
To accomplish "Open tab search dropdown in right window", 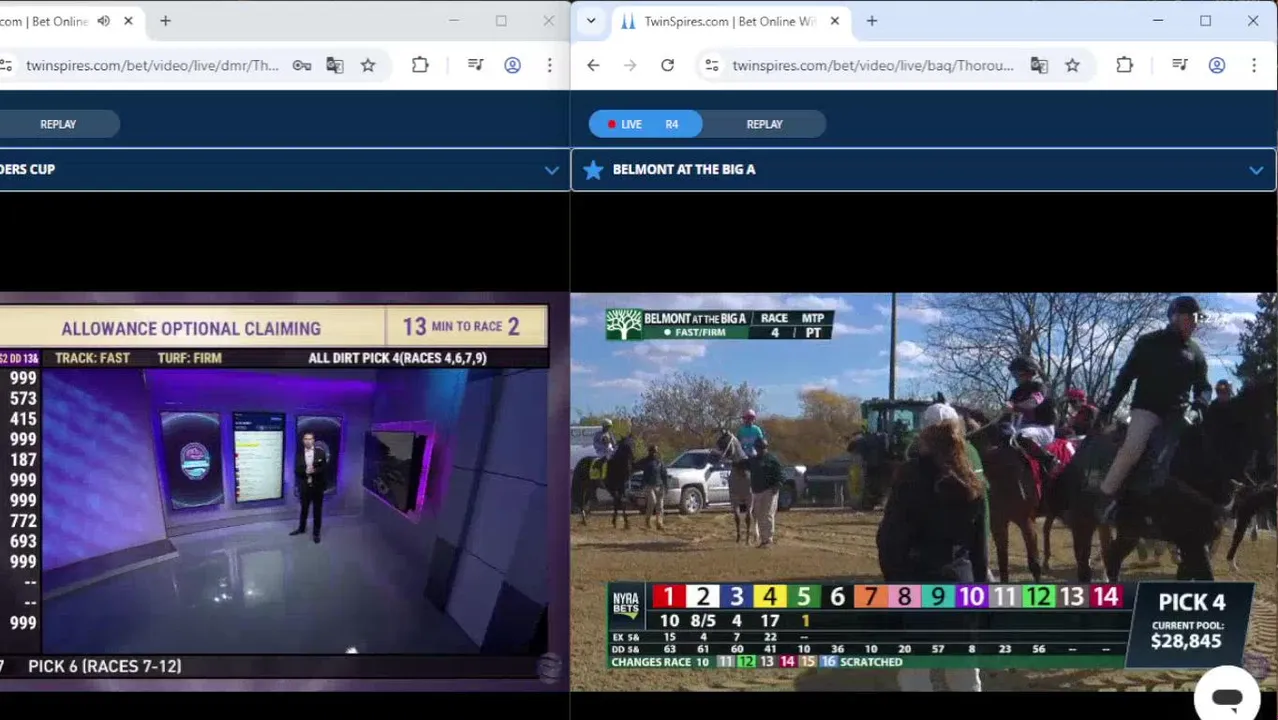I will click(591, 21).
